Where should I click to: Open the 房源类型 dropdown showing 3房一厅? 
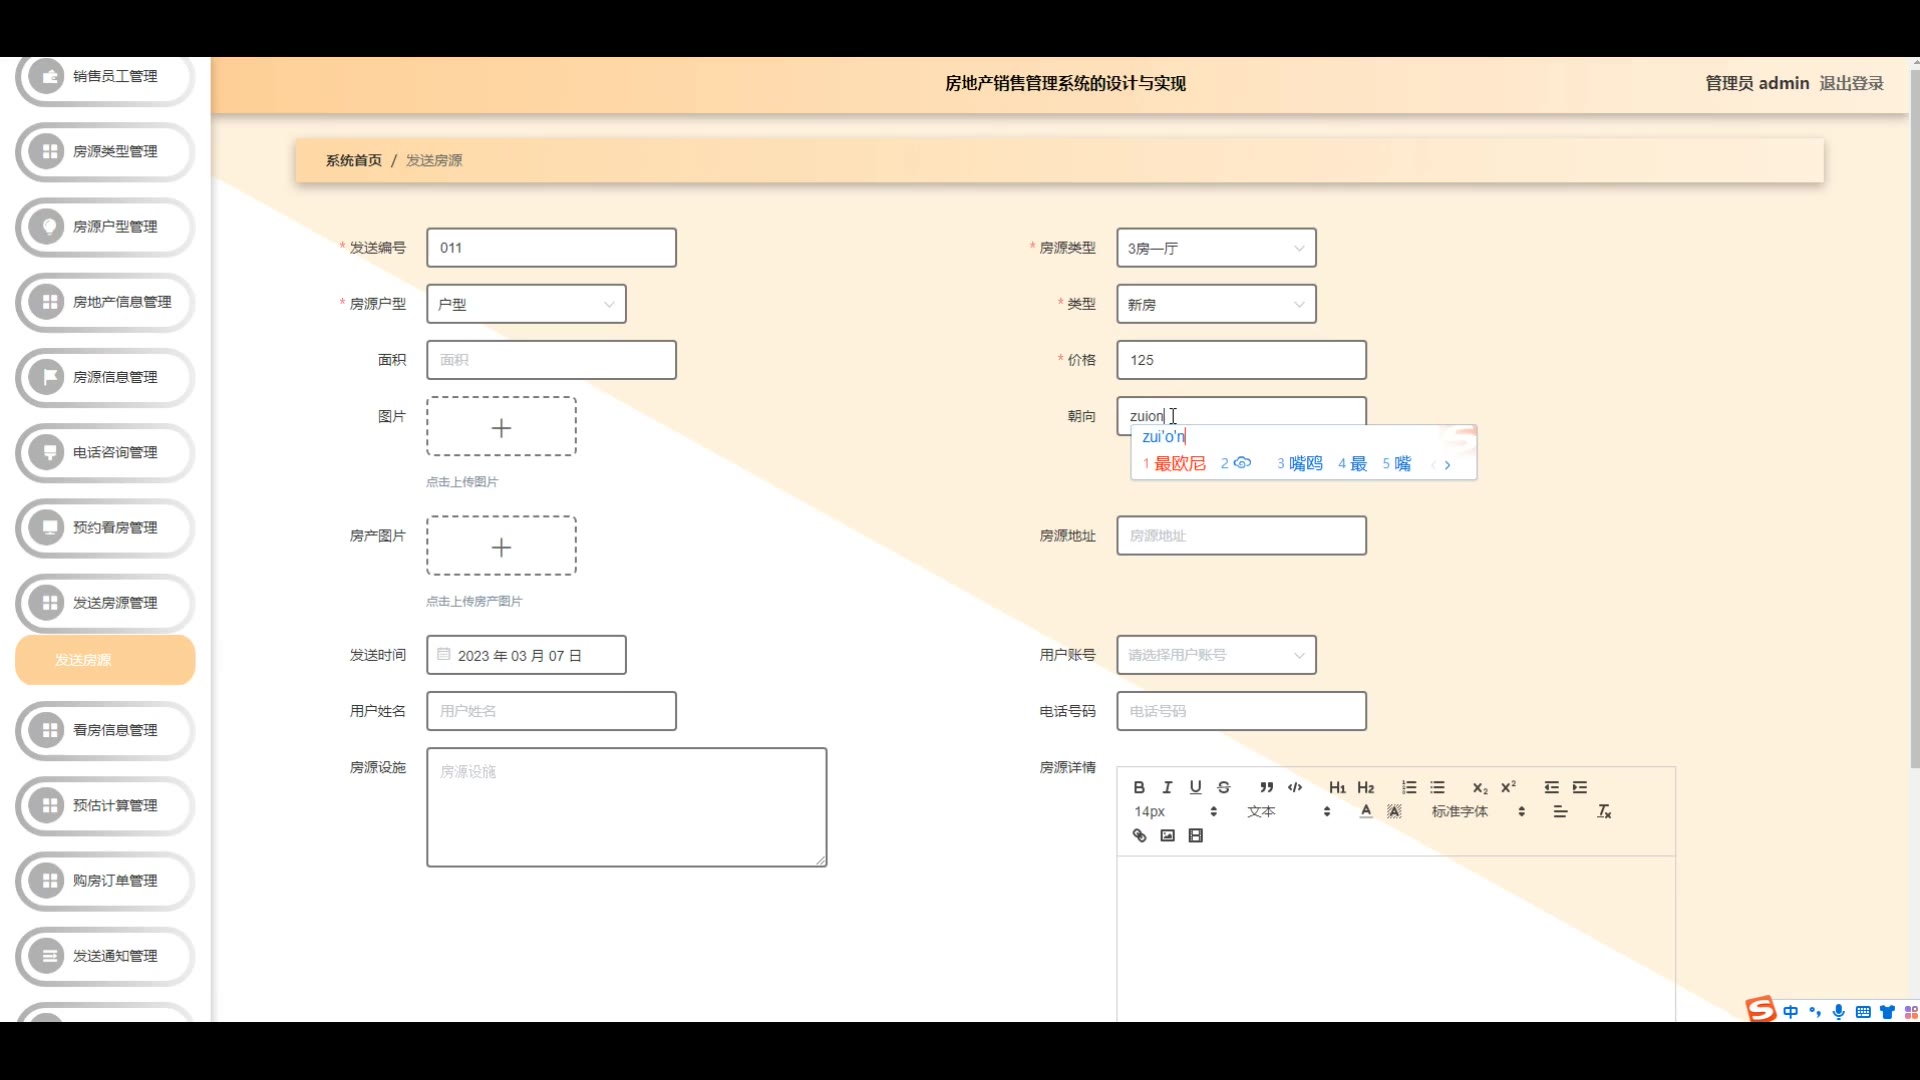1216,248
